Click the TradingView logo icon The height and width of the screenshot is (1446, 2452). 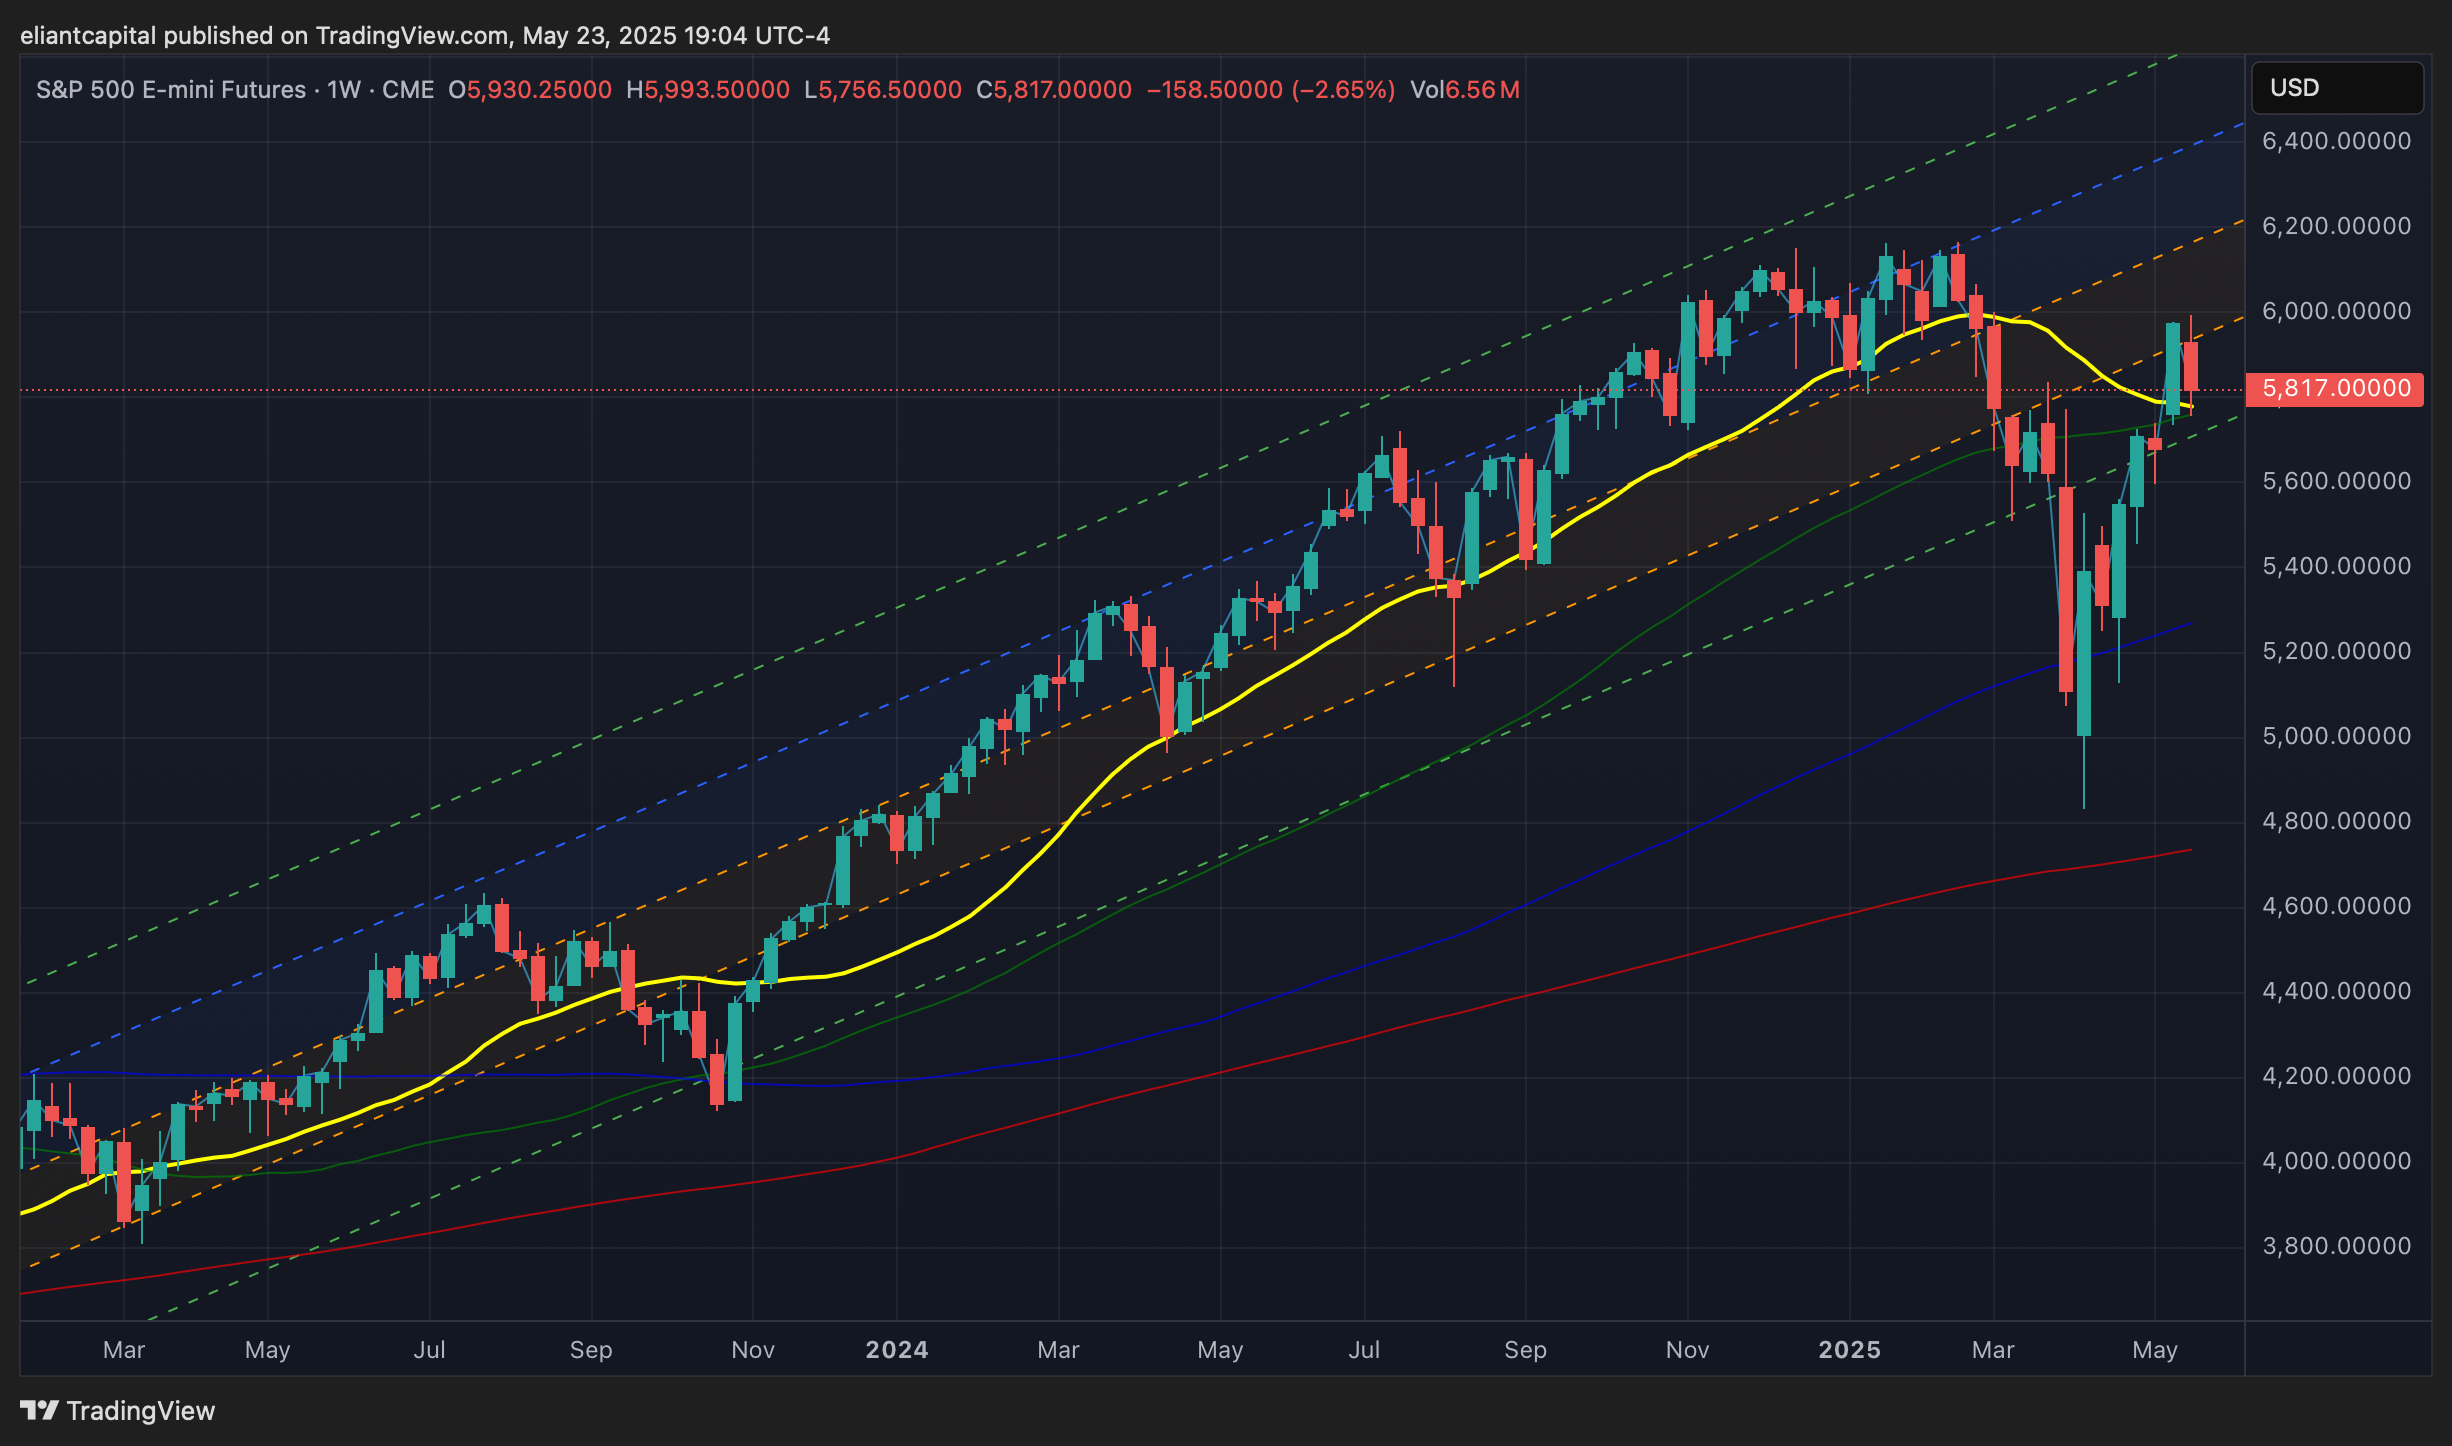tap(40, 1411)
